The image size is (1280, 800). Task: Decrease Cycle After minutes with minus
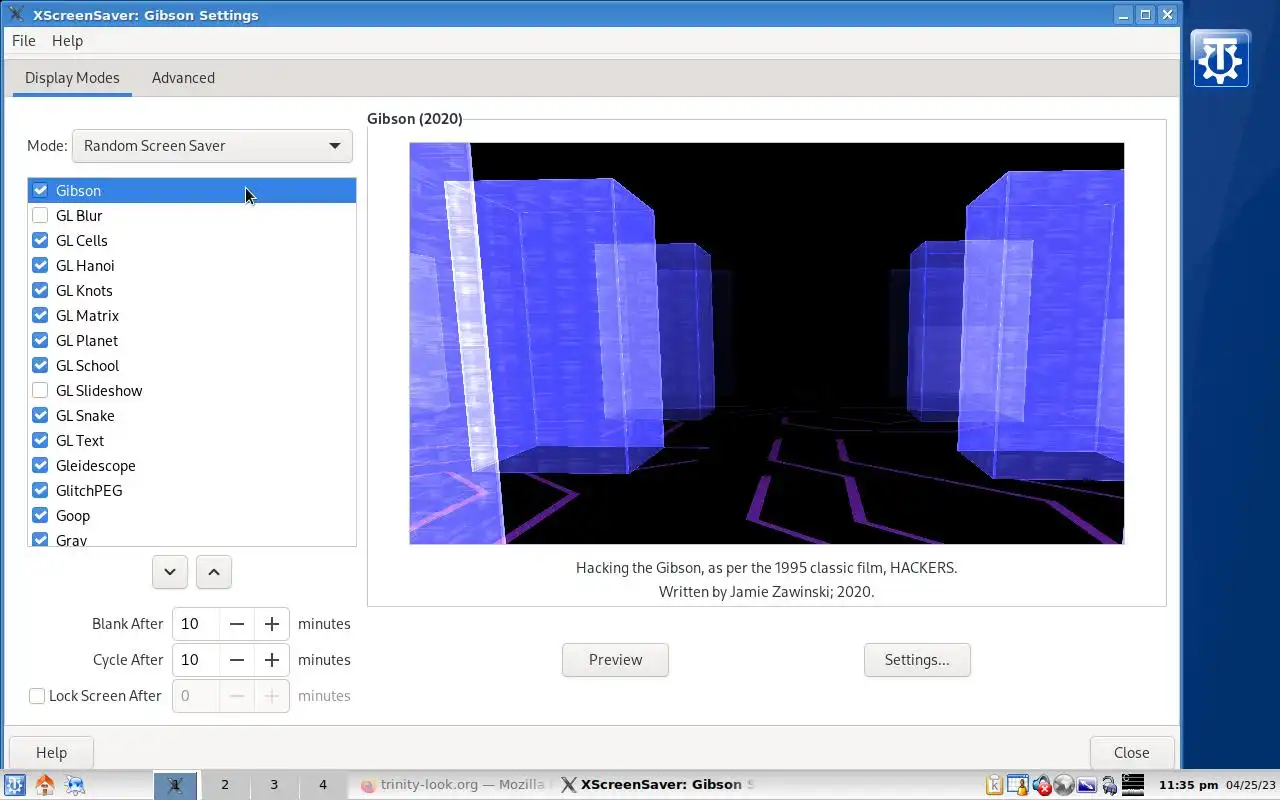(x=237, y=660)
